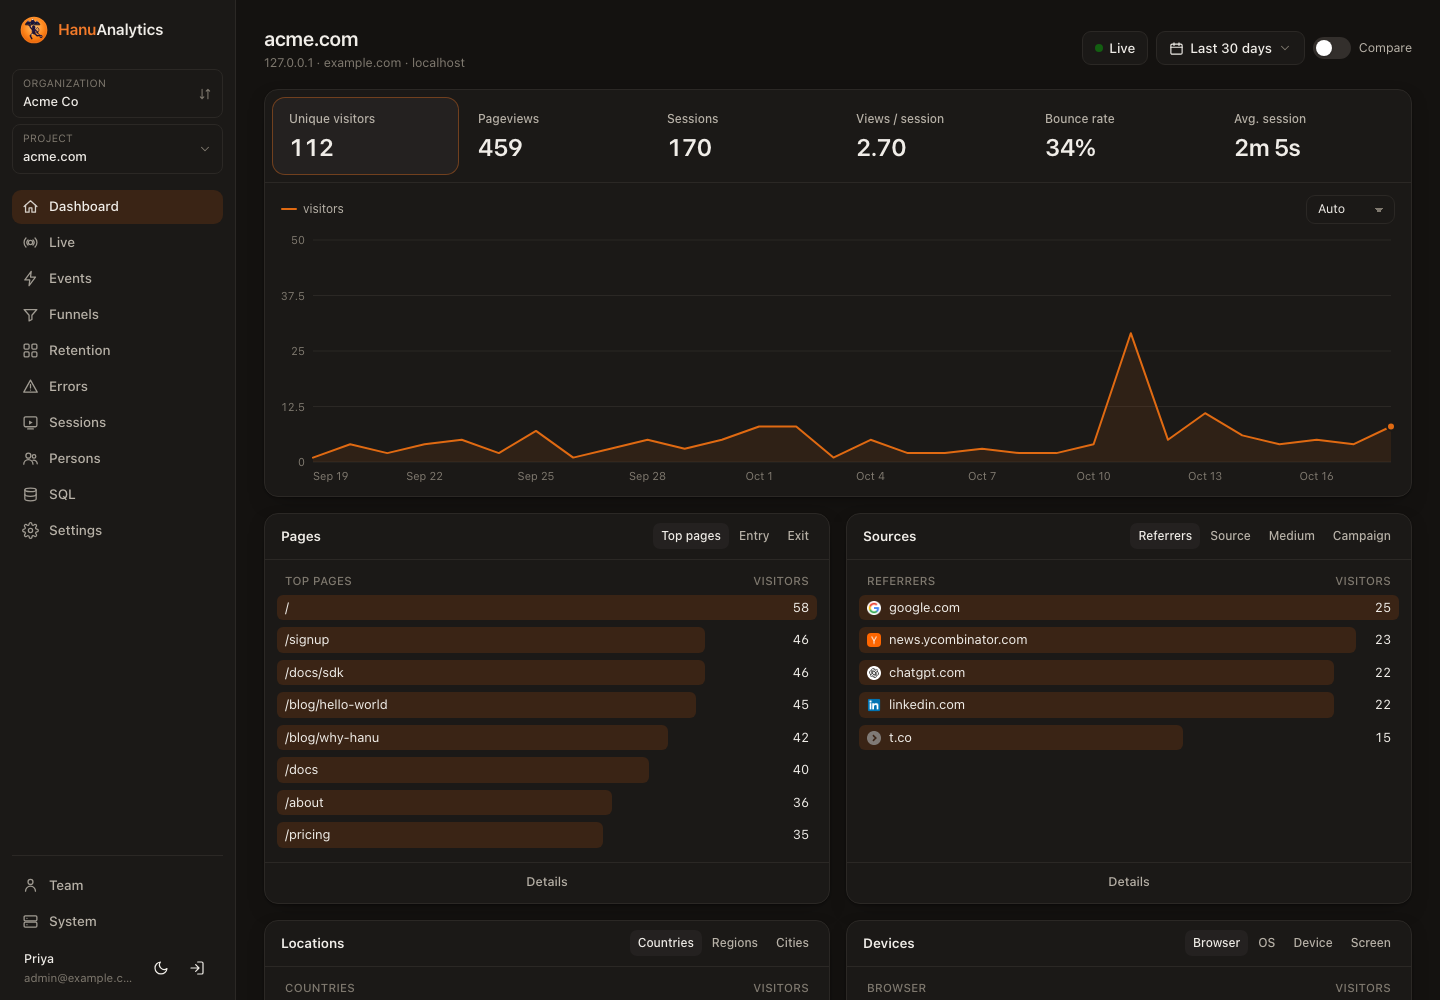The image size is (1440, 1000).
Task: Select the Medium tab in Sources
Action: pyautogui.click(x=1291, y=536)
